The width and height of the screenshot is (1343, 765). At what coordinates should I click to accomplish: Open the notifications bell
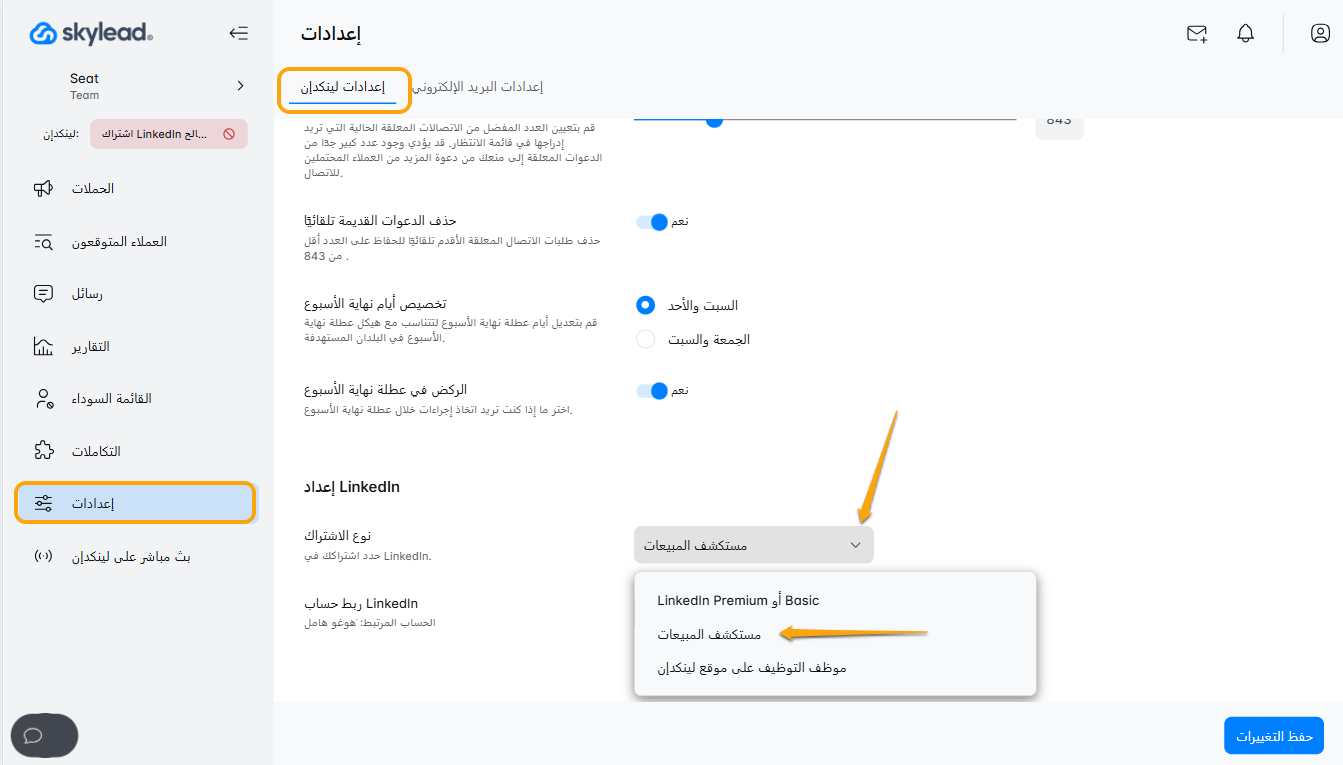coord(1245,34)
